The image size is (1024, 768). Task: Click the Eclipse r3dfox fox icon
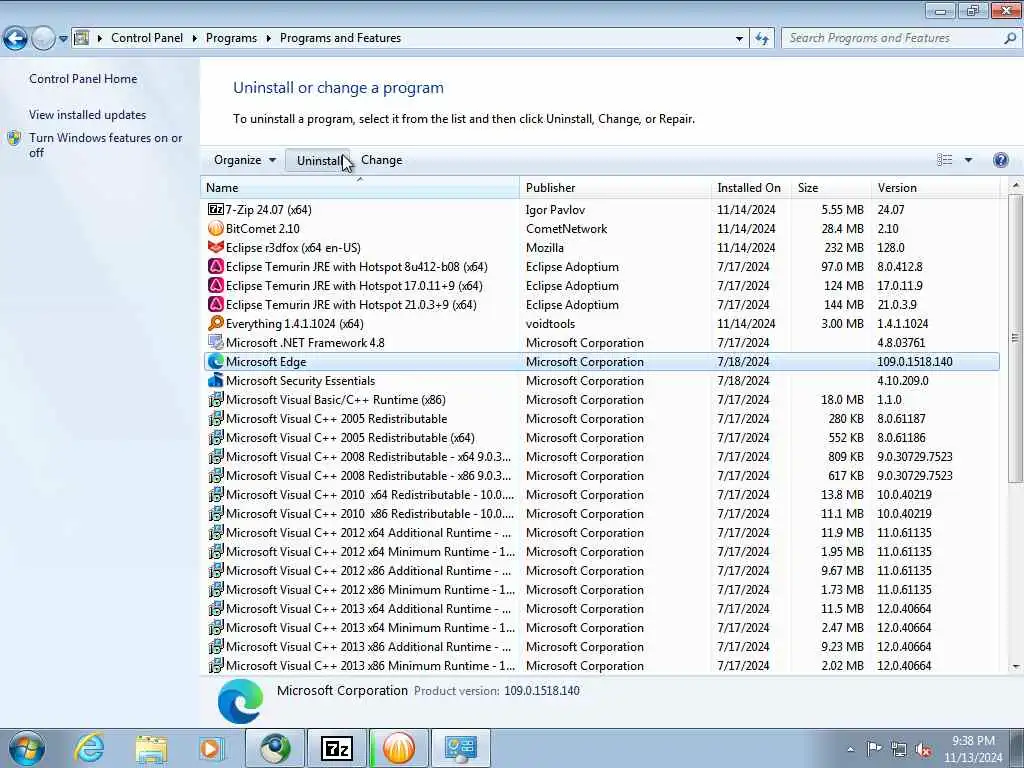(216, 248)
